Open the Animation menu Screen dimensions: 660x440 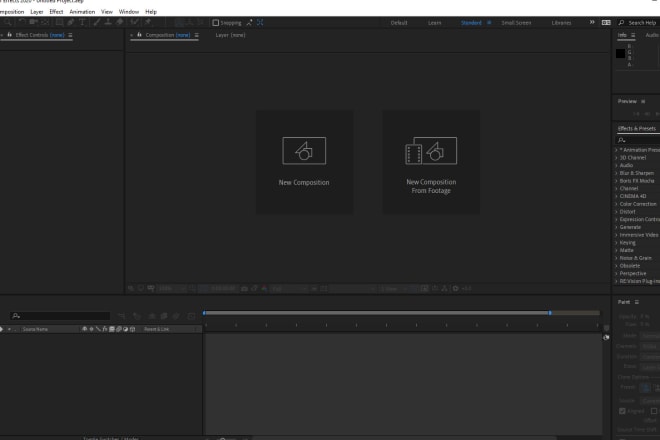click(82, 12)
